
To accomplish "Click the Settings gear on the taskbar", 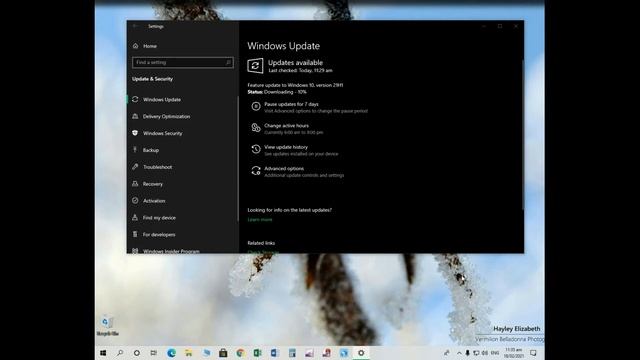I will click(x=361, y=353).
